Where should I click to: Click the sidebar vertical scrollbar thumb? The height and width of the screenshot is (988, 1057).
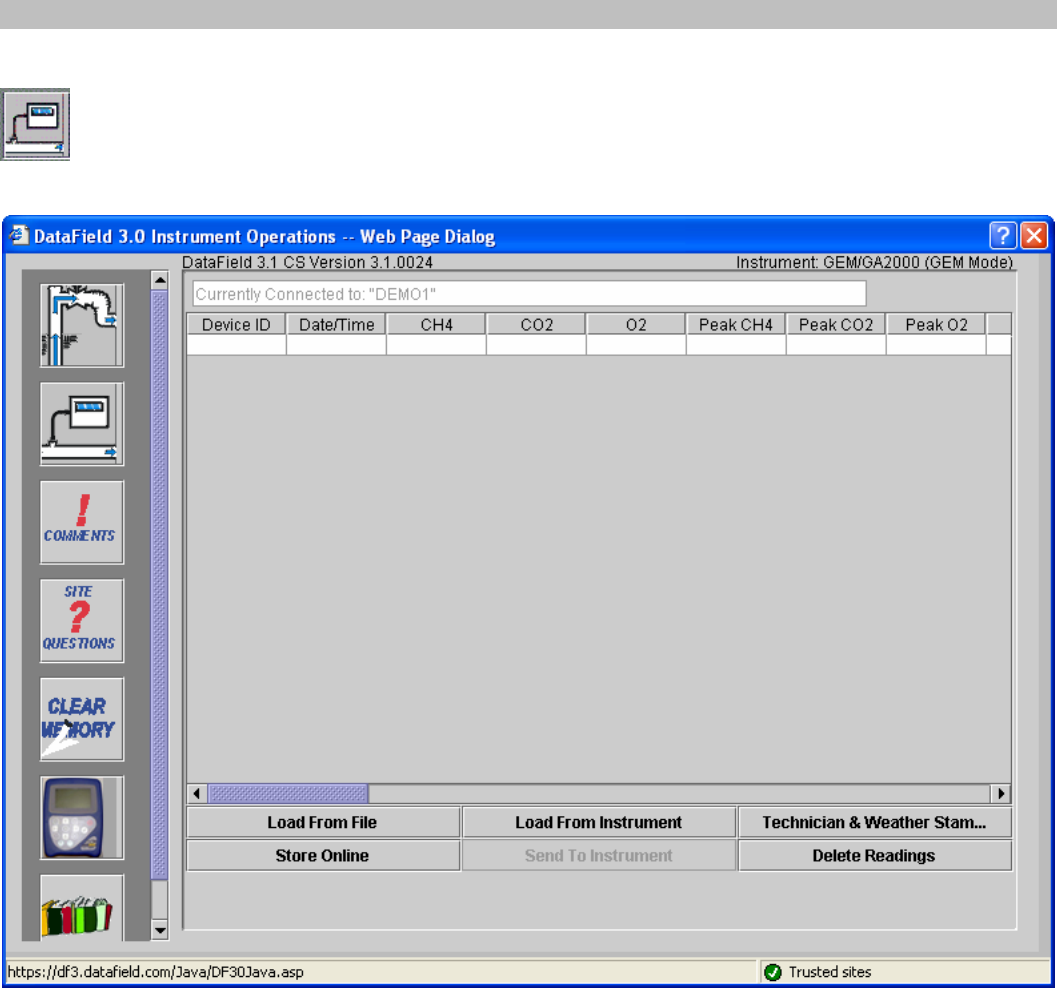pos(160,585)
